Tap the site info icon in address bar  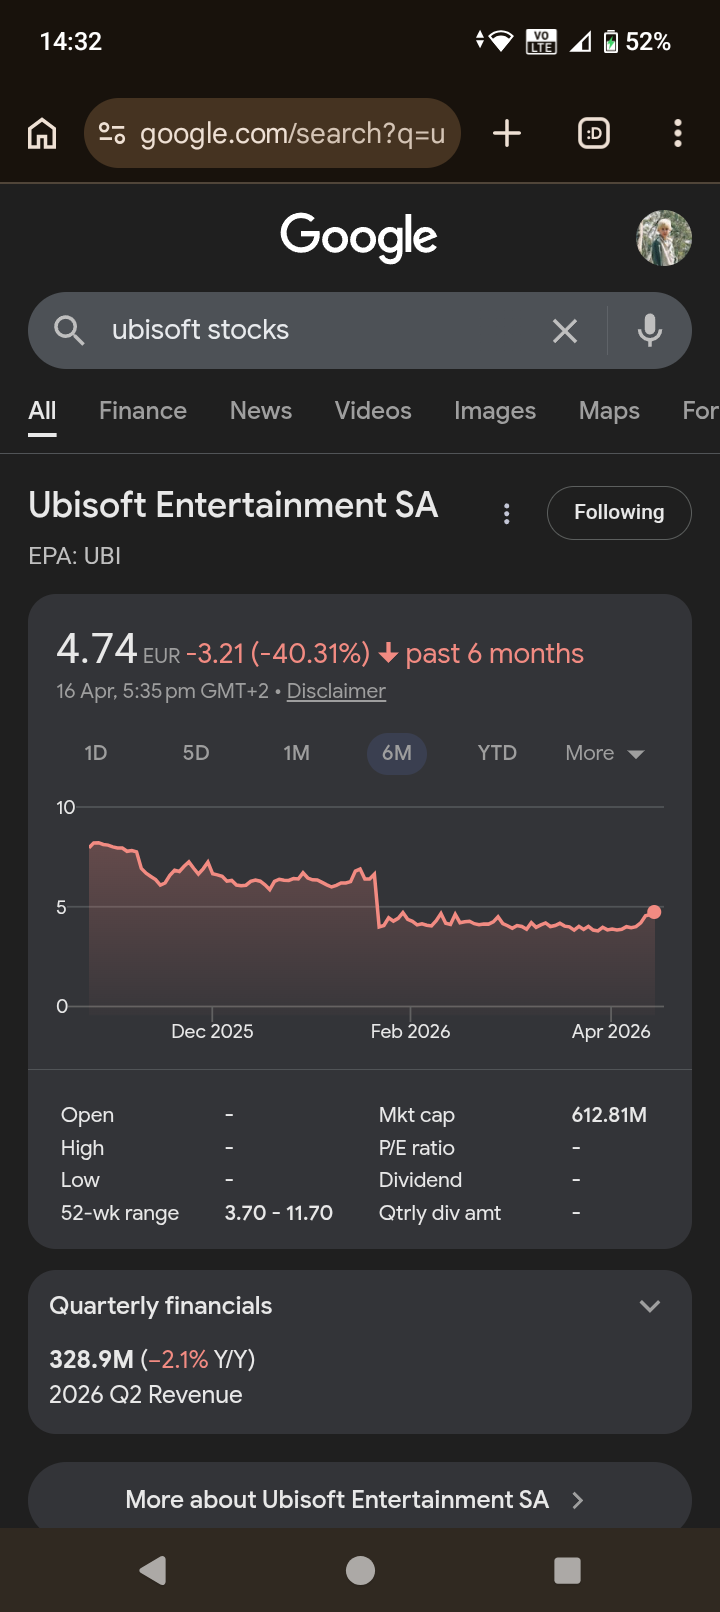[x=112, y=133]
